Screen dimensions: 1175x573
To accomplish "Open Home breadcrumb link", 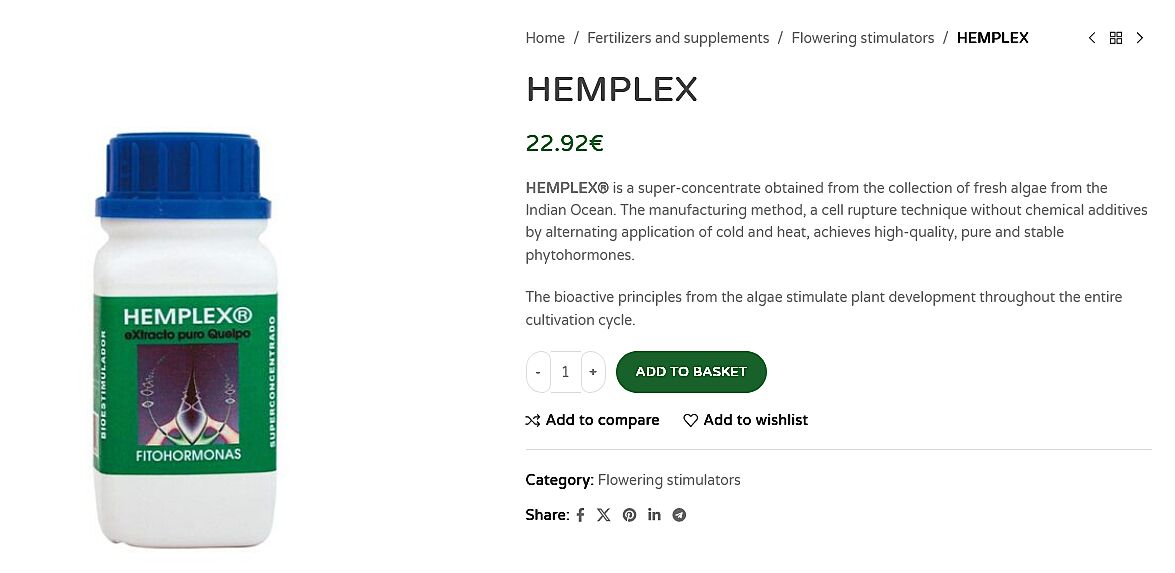I will [545, 38].
